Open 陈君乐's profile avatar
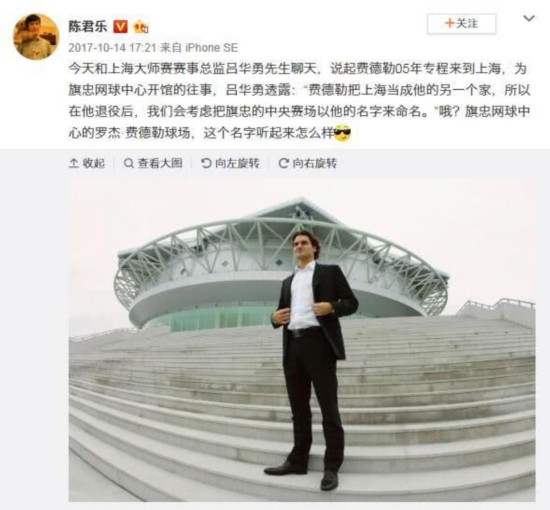 (36, 36)
